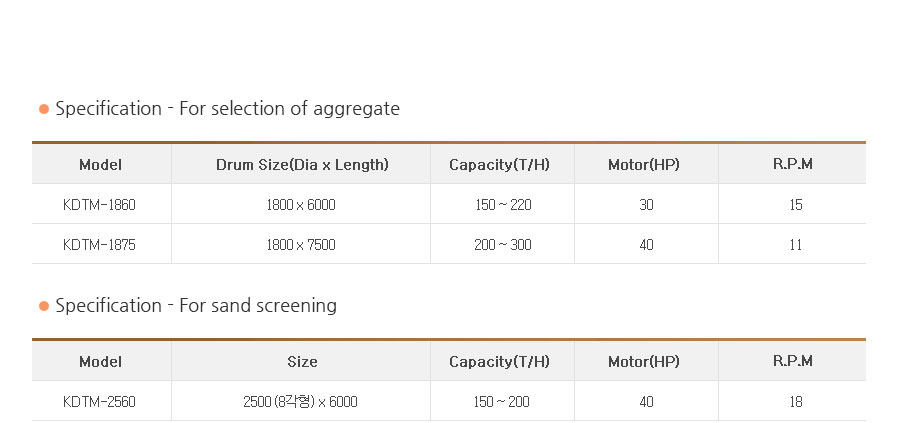Click the 'Drum Size(Dia x Length)' column header

(302, 165)
